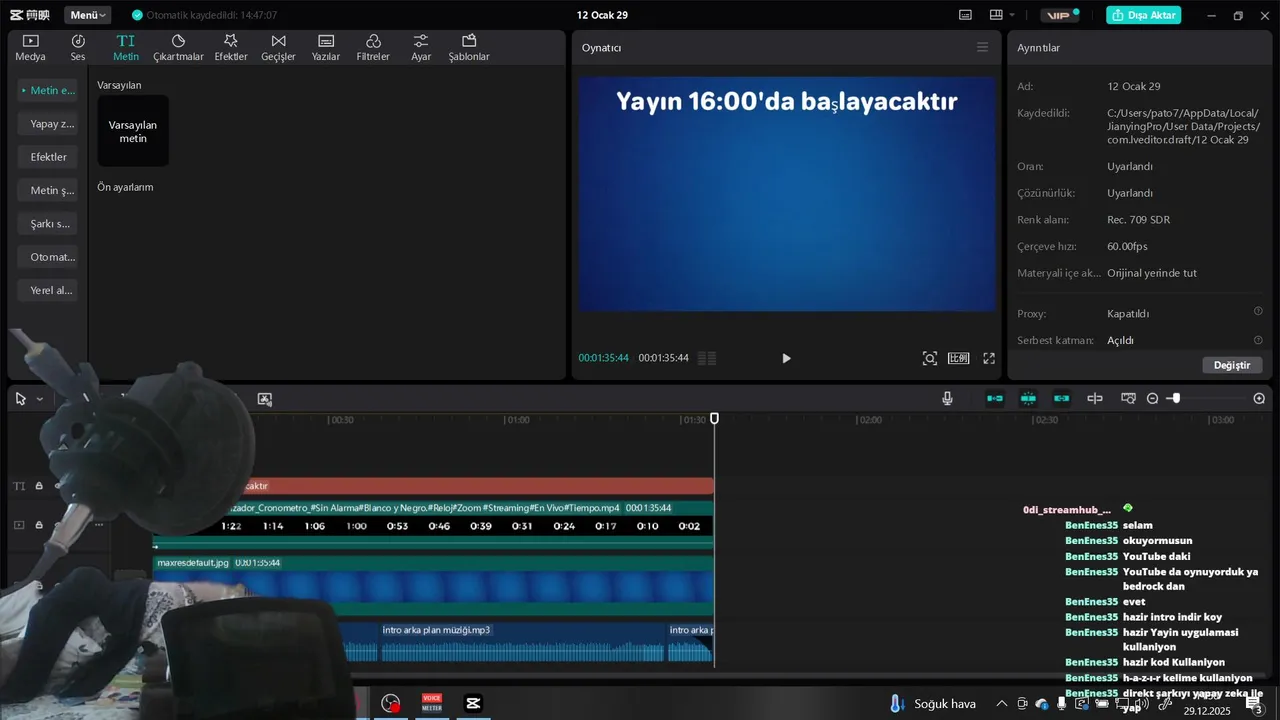The height and width of the screenshot is (720, 1280).
Task: Open the keyboard shortcuts icon
Action: [x=965, y=15]
